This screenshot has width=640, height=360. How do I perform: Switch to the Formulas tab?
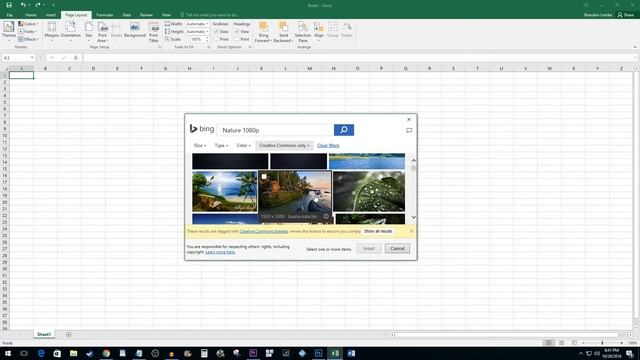point(104,15)
